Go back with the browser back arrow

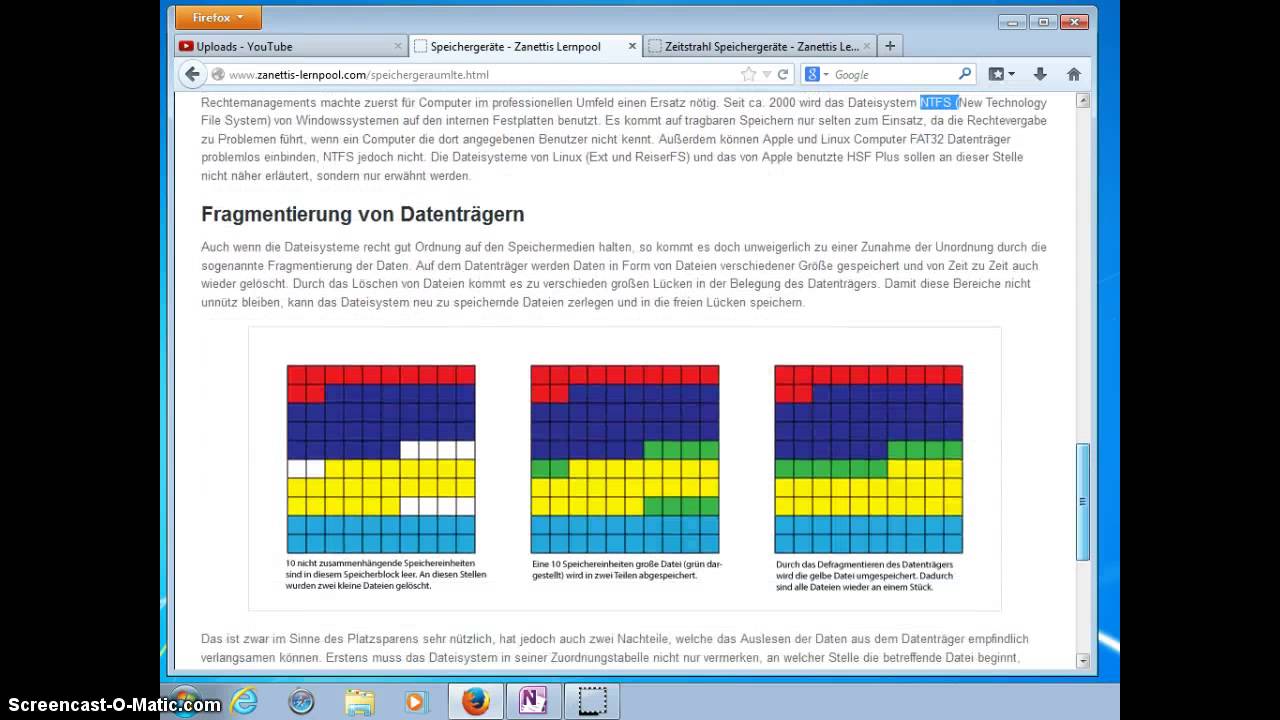(x=192, y=74)
